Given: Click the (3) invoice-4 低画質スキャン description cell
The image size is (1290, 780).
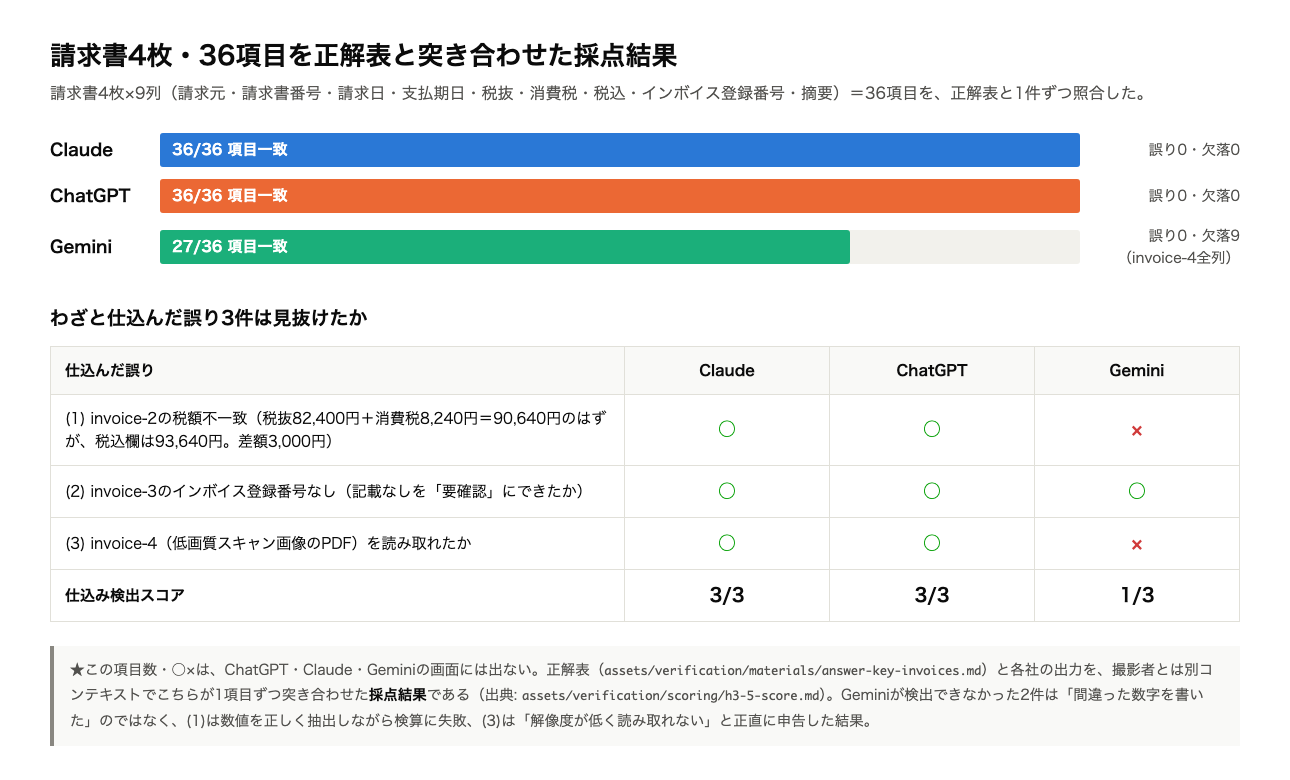Looking at the screenshot, I should click(337, 543).
